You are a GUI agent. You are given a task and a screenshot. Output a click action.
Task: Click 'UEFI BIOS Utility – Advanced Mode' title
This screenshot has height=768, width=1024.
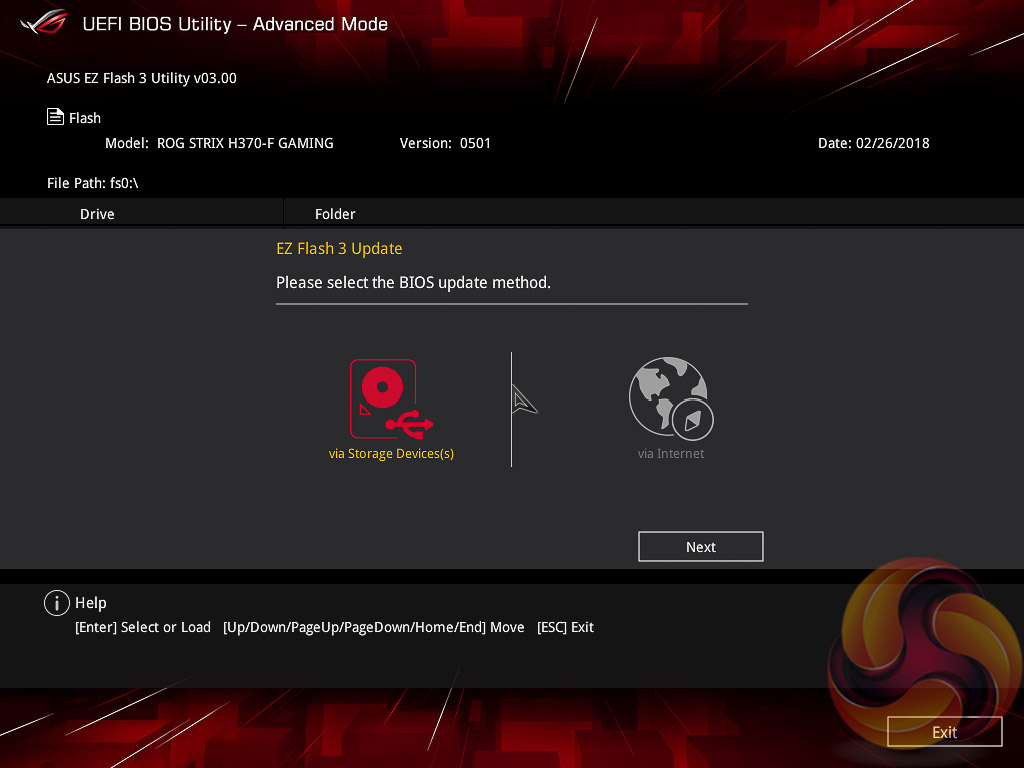point(235,24)
